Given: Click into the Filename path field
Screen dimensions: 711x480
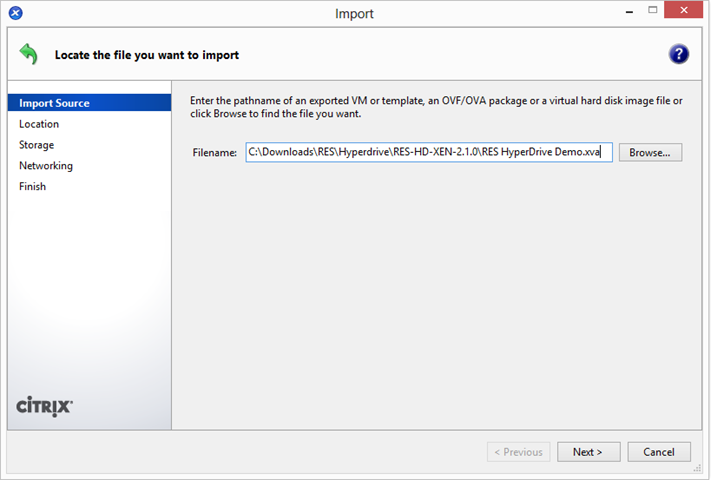Looking at the screenshot, I should (429, 152).
